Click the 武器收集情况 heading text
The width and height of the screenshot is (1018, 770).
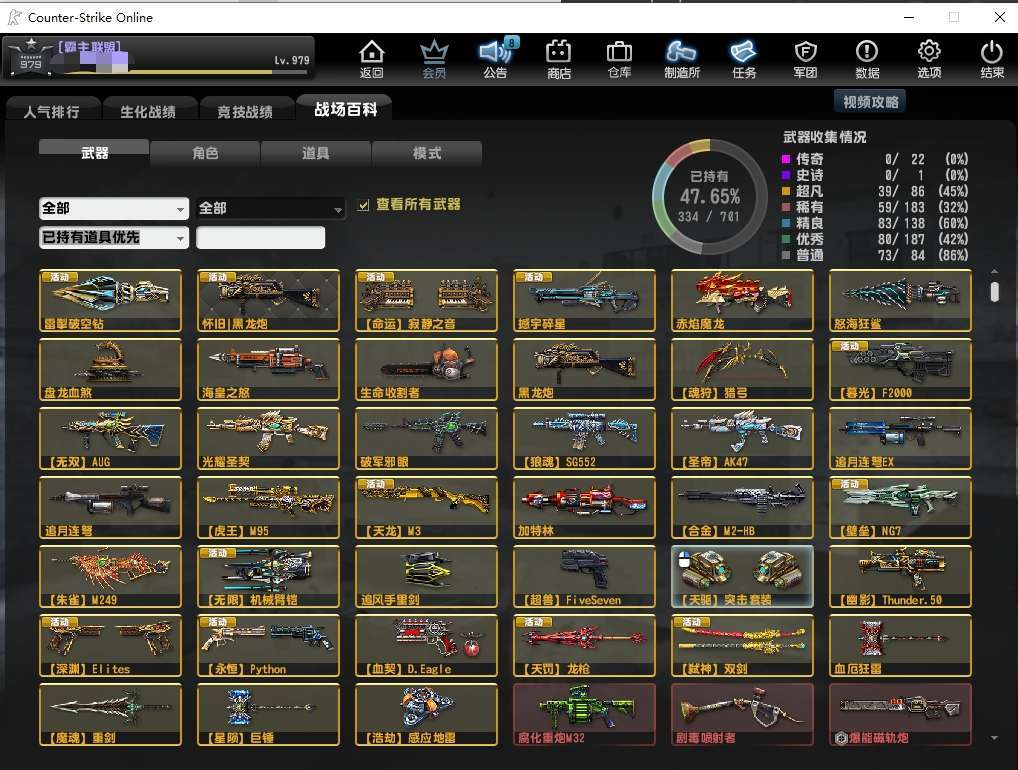pos(825,137)
